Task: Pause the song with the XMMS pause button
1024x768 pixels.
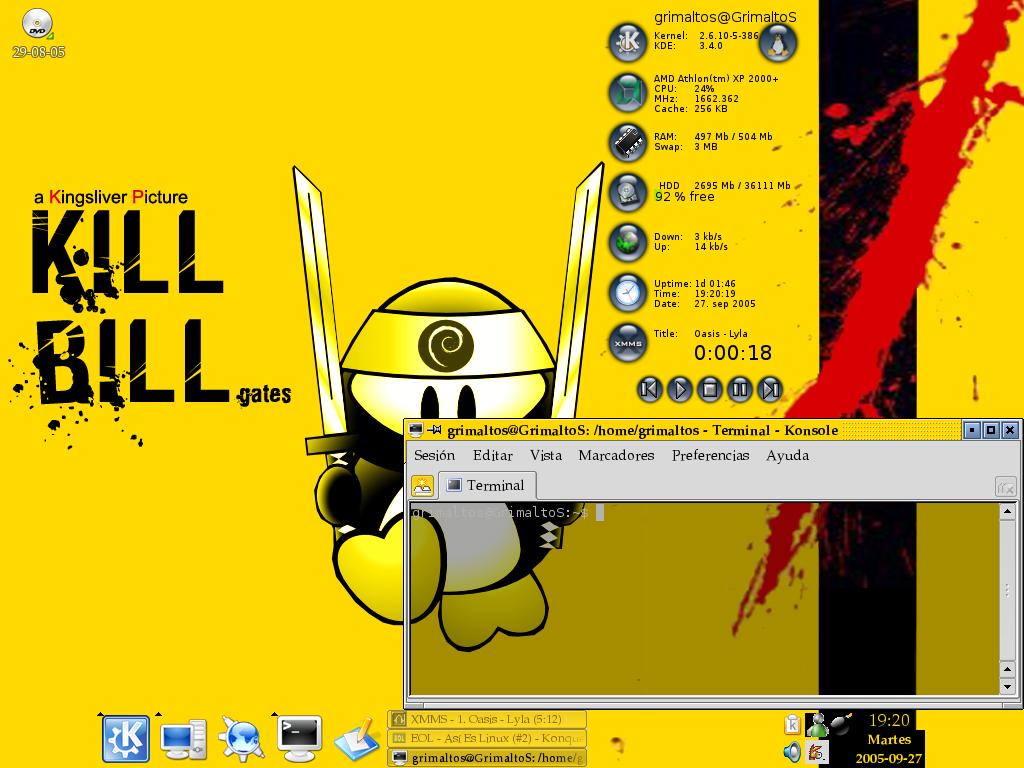Action: (x=739, y=389)
